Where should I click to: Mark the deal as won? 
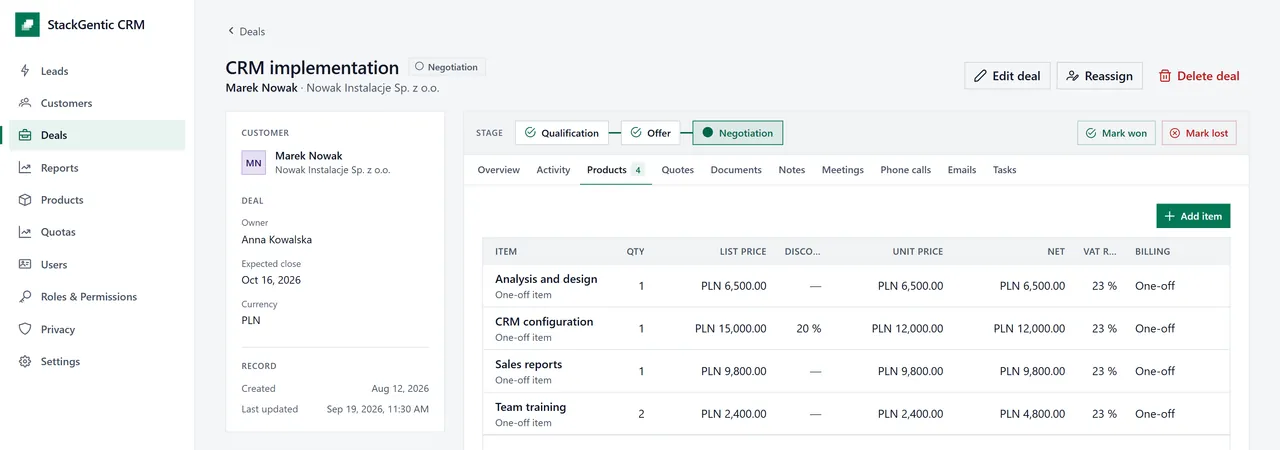pyautogui.click(x=1116, y=133)
